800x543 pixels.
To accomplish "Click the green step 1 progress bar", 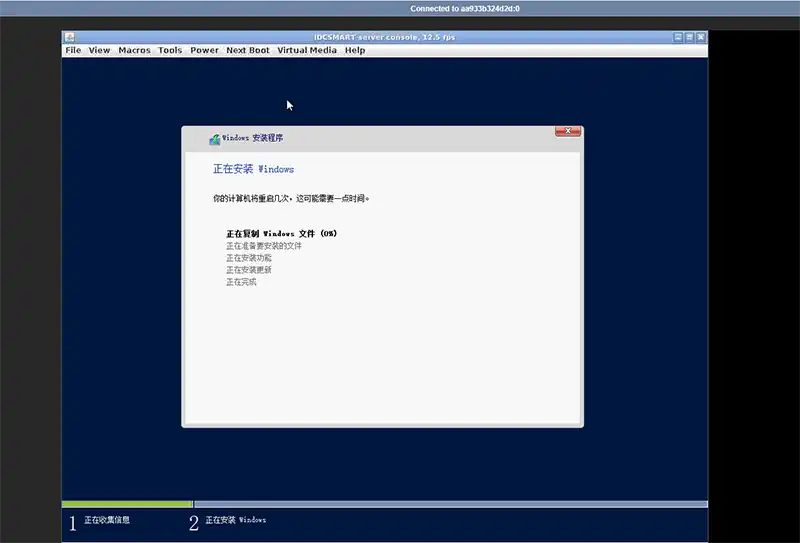I will click(x=127, y=504).
